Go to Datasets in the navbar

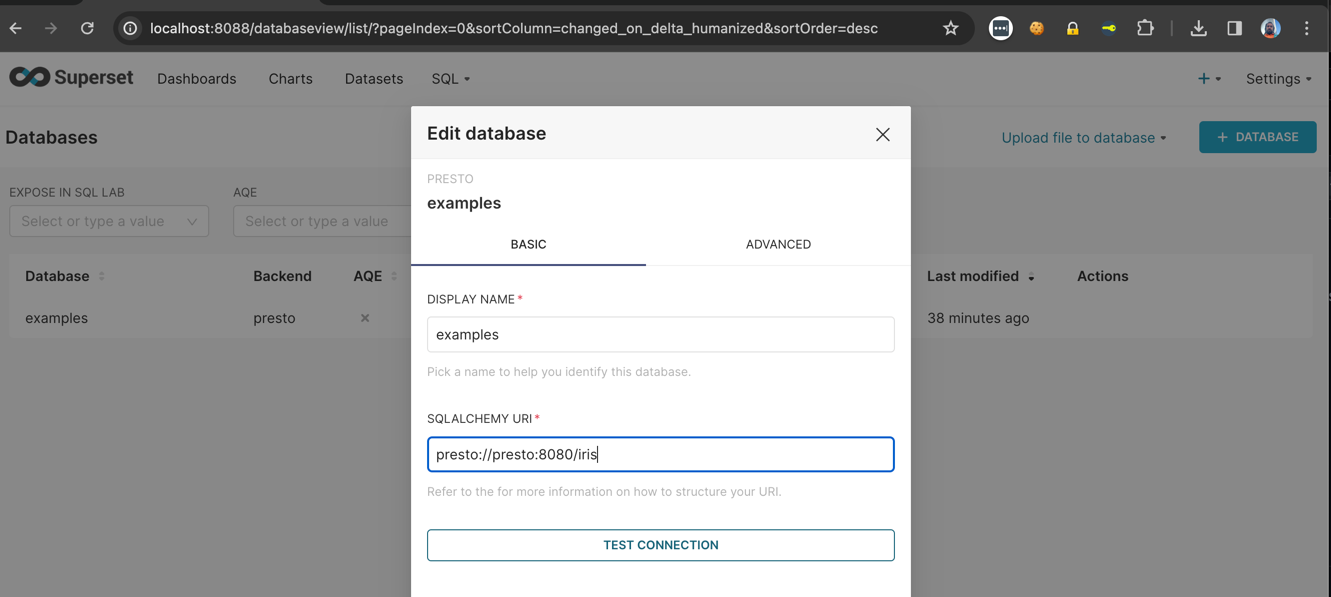pos(374,78)
